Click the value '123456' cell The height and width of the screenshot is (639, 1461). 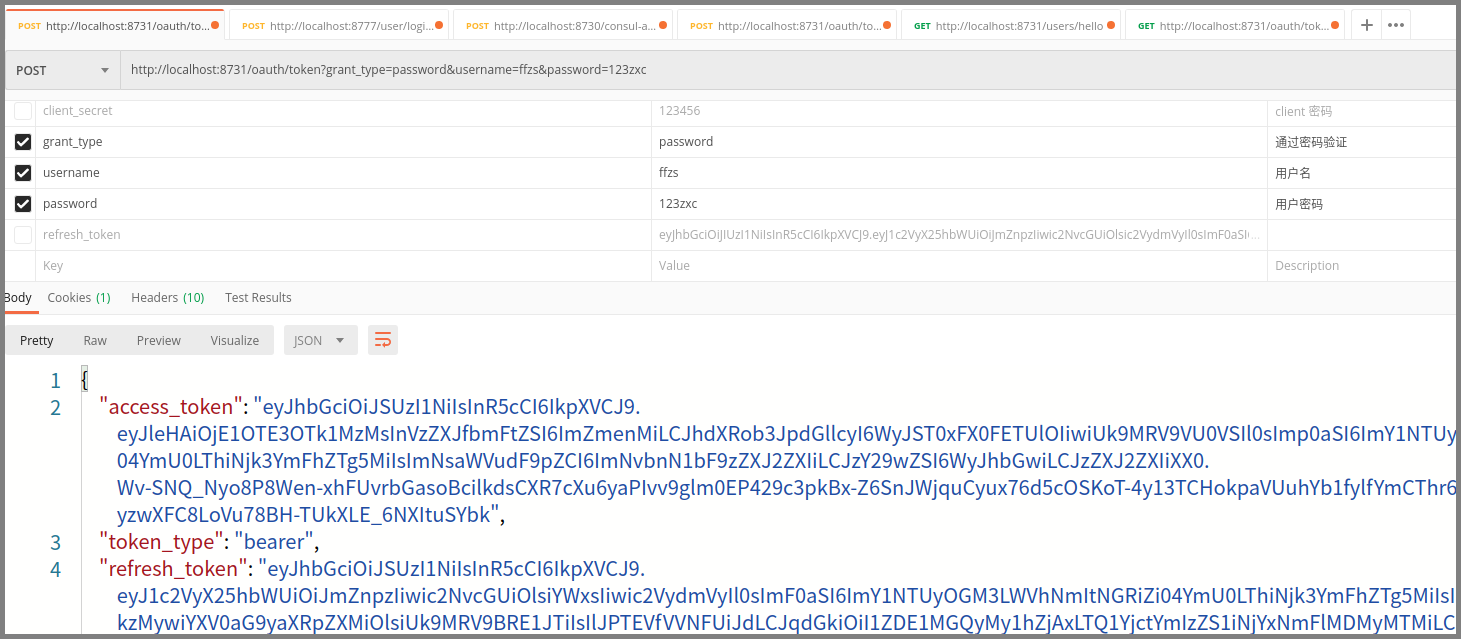(959, 111)
